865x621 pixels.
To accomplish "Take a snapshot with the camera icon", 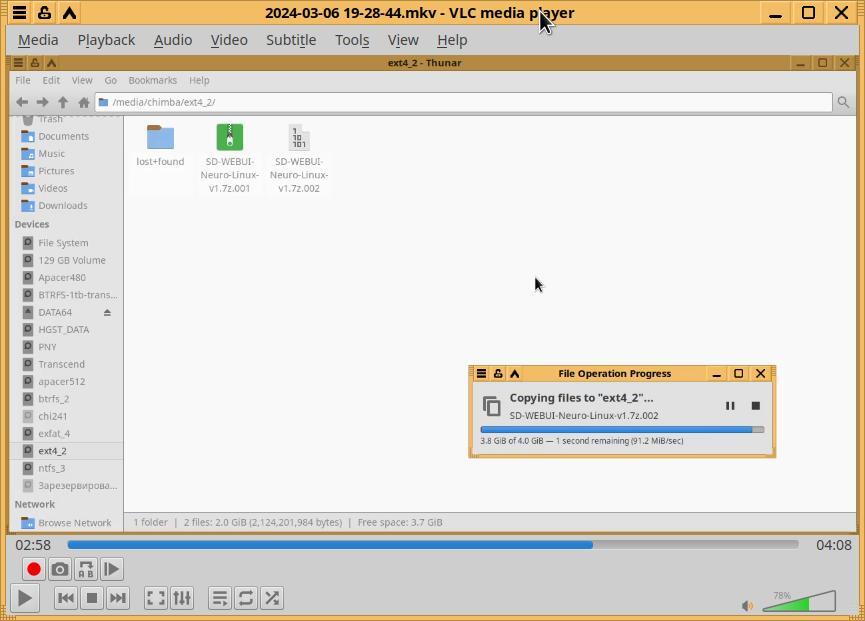I will coord(60,569).
